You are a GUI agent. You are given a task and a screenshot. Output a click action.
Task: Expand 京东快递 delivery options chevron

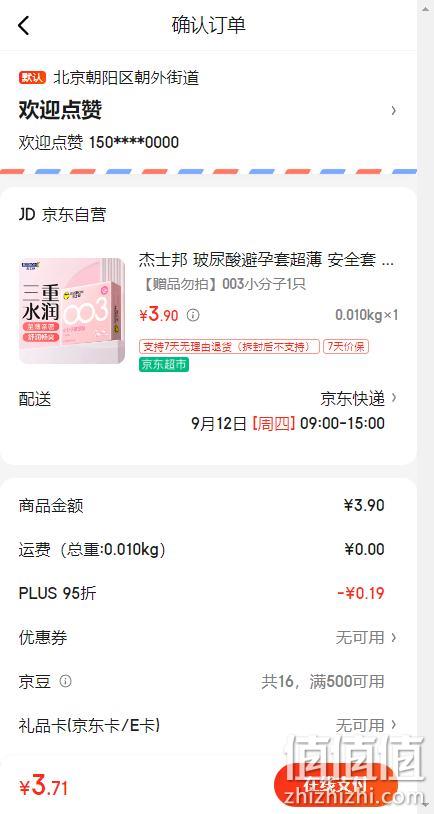coord(394,398)
